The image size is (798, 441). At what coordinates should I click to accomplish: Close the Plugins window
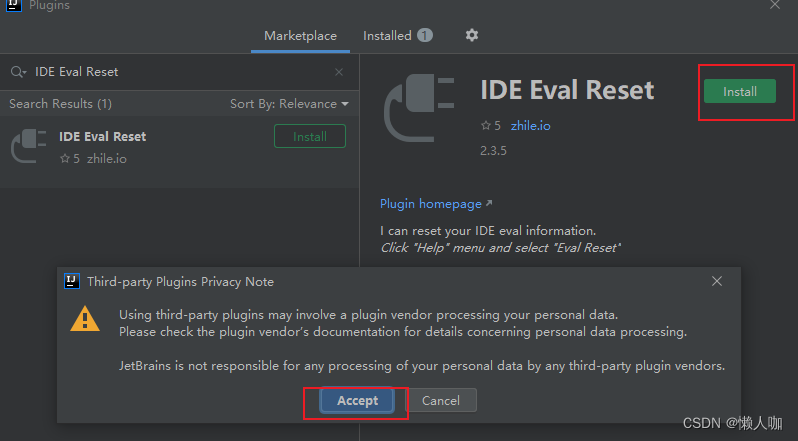(775, 5)
